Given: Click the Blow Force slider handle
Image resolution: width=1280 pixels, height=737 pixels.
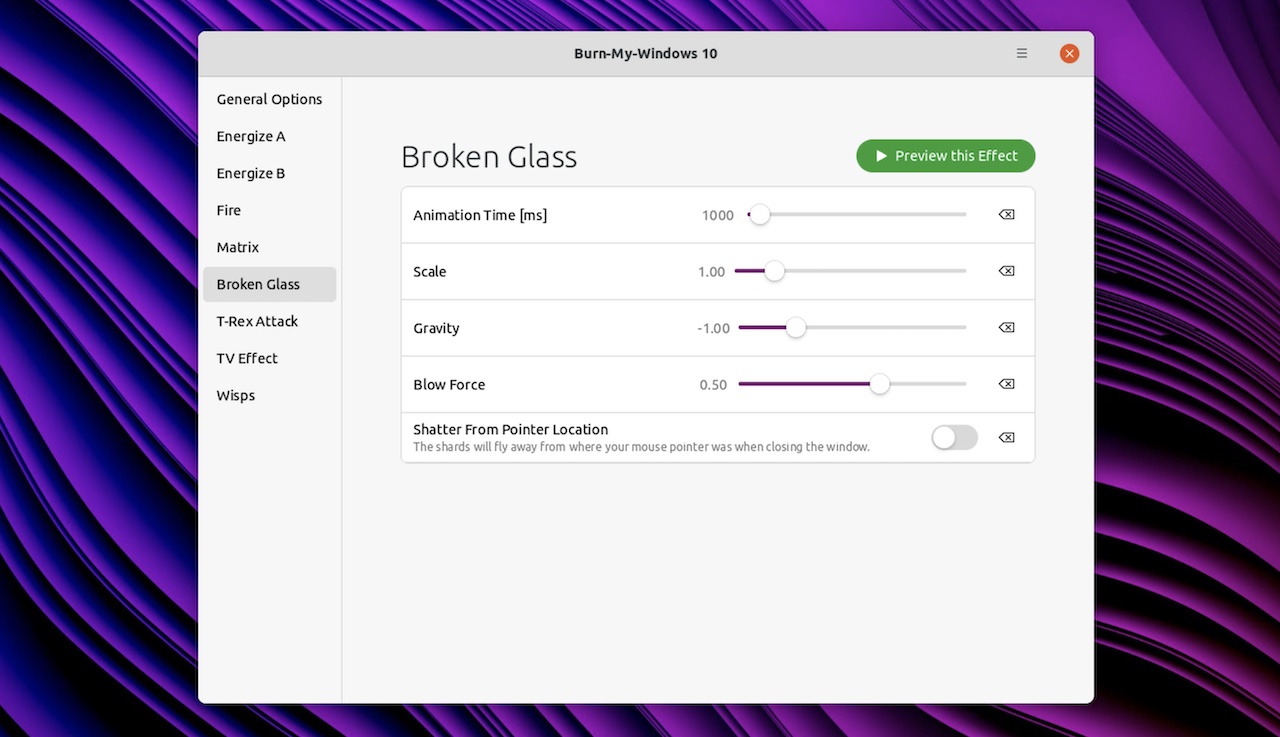Looking at the screenshot, I should [x=880, y=383].
